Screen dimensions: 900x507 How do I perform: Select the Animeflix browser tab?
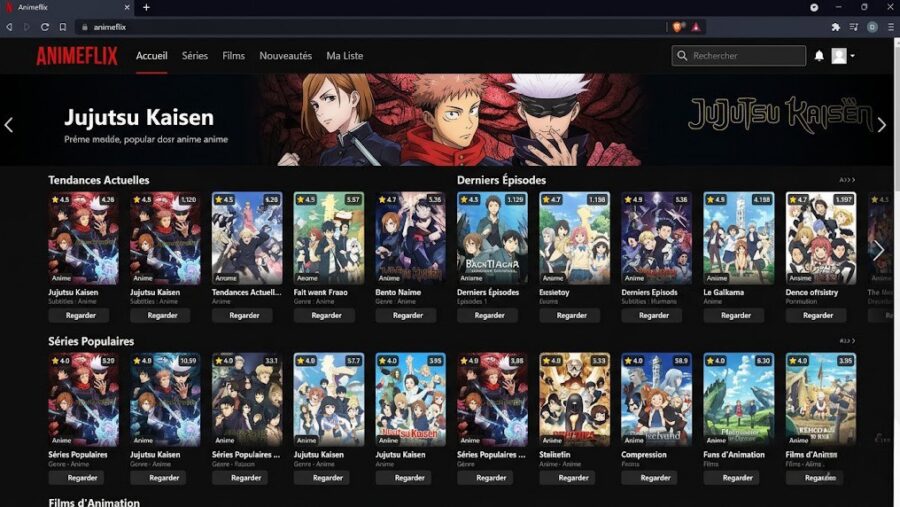click(x=67, y=7)
